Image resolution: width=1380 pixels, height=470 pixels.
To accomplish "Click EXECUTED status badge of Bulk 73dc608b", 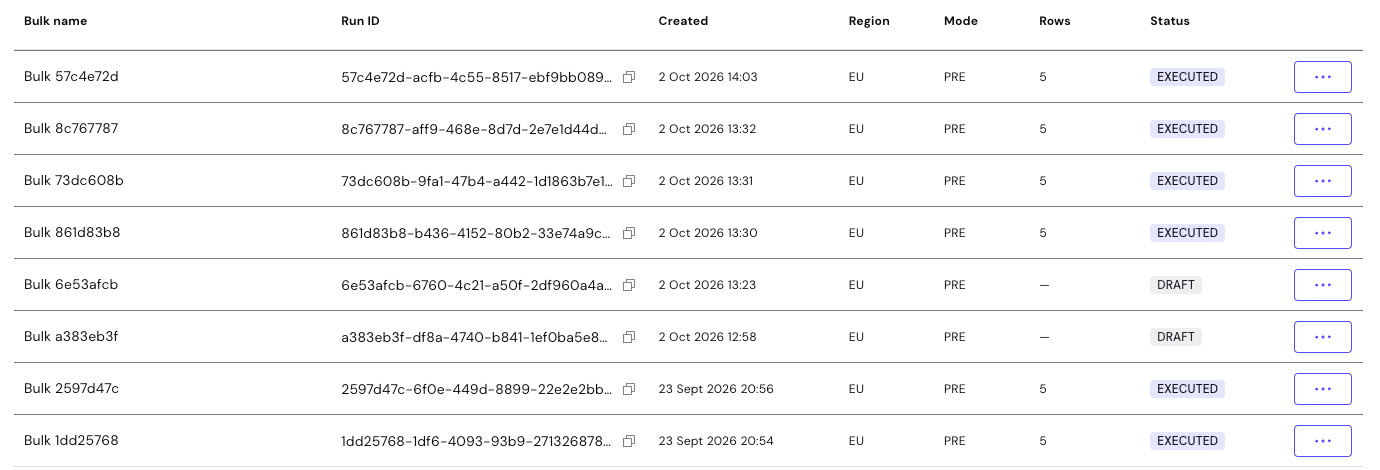I will pyautogui.click(x=1187, y=181).
